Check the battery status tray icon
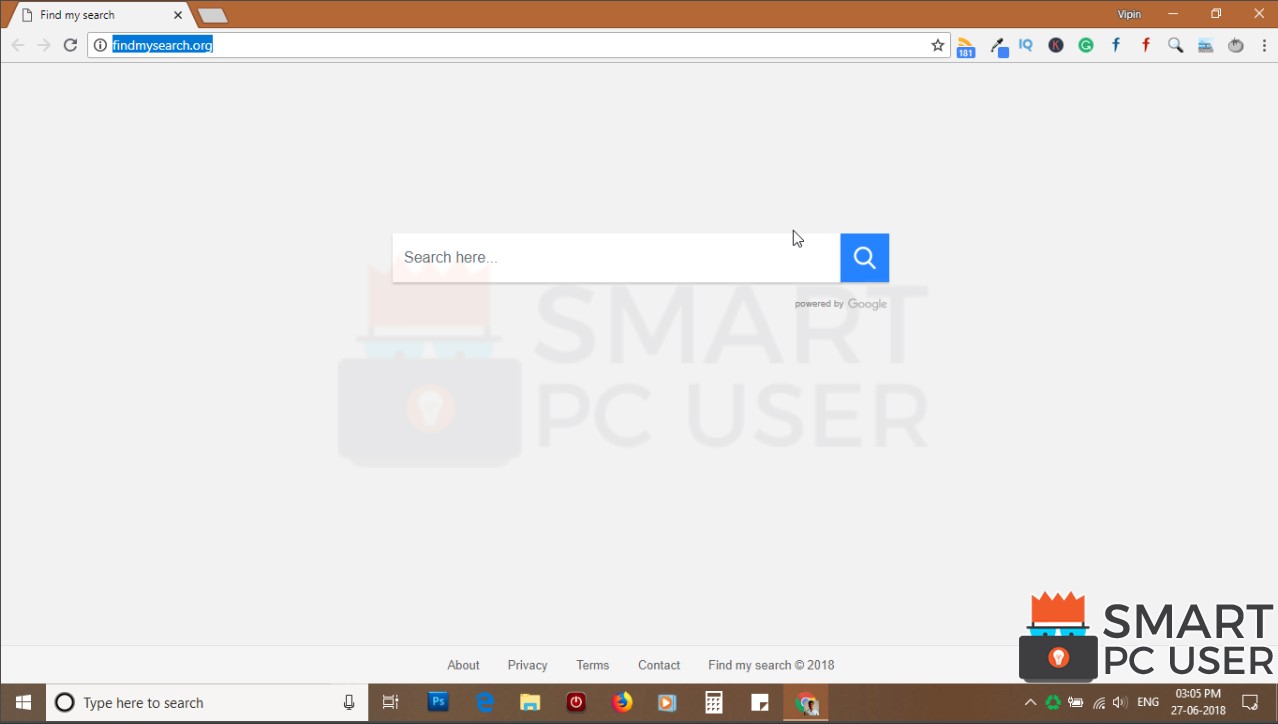Viewport: 1278px width, 724px height. (1076, 703)
